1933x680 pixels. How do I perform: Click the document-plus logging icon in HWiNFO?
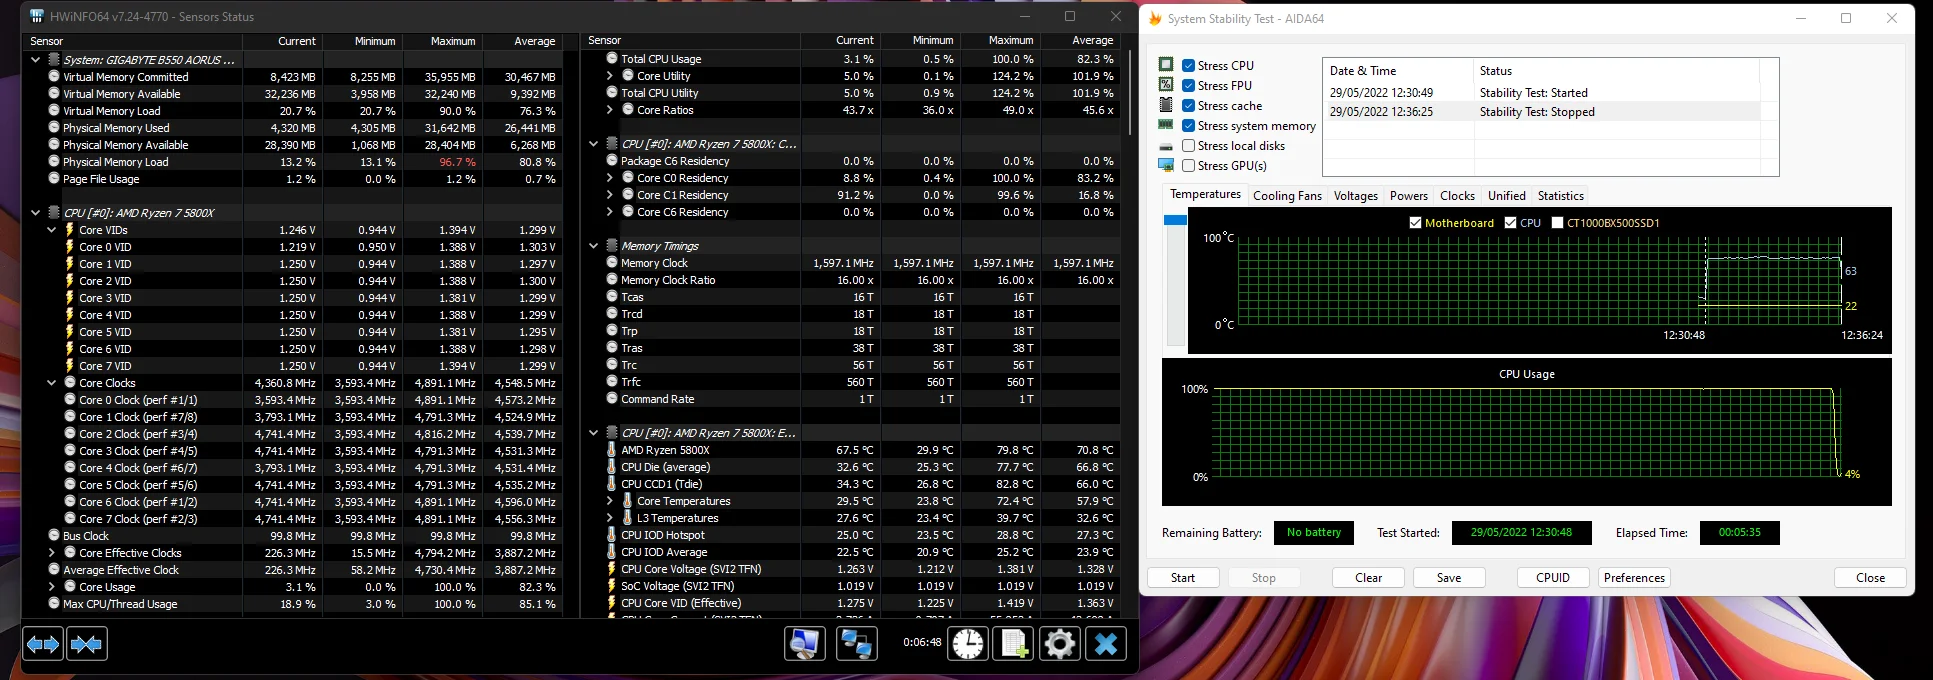pos(1014,644)
